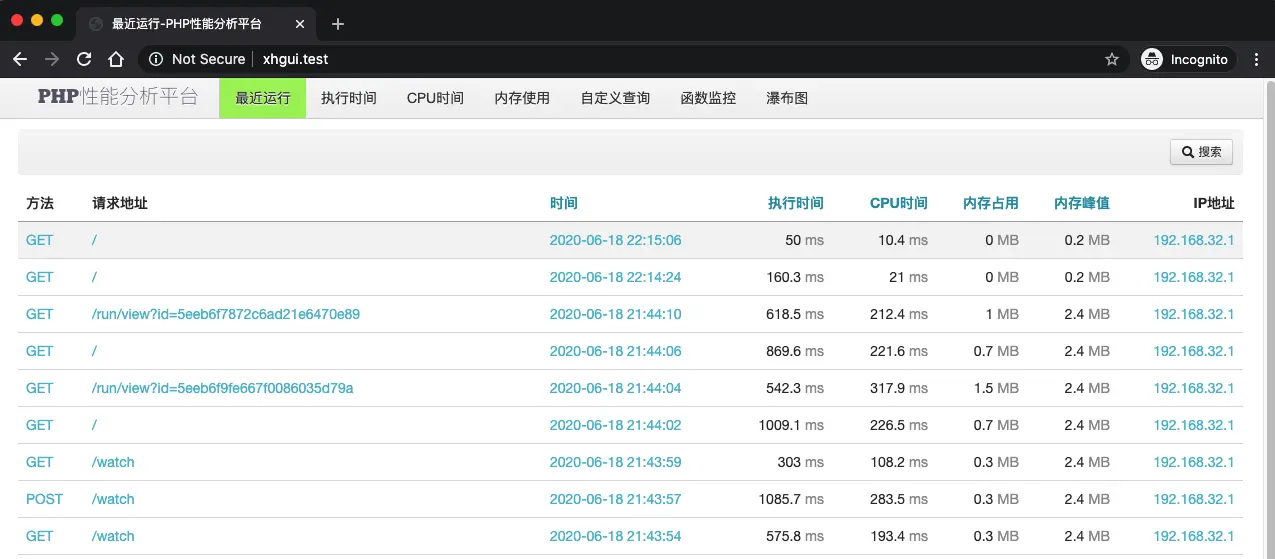The width and height of the screenshot is (1275, 559).
Task: Sort by the CPU时间 column header
Action: click(x=899, y=203)
